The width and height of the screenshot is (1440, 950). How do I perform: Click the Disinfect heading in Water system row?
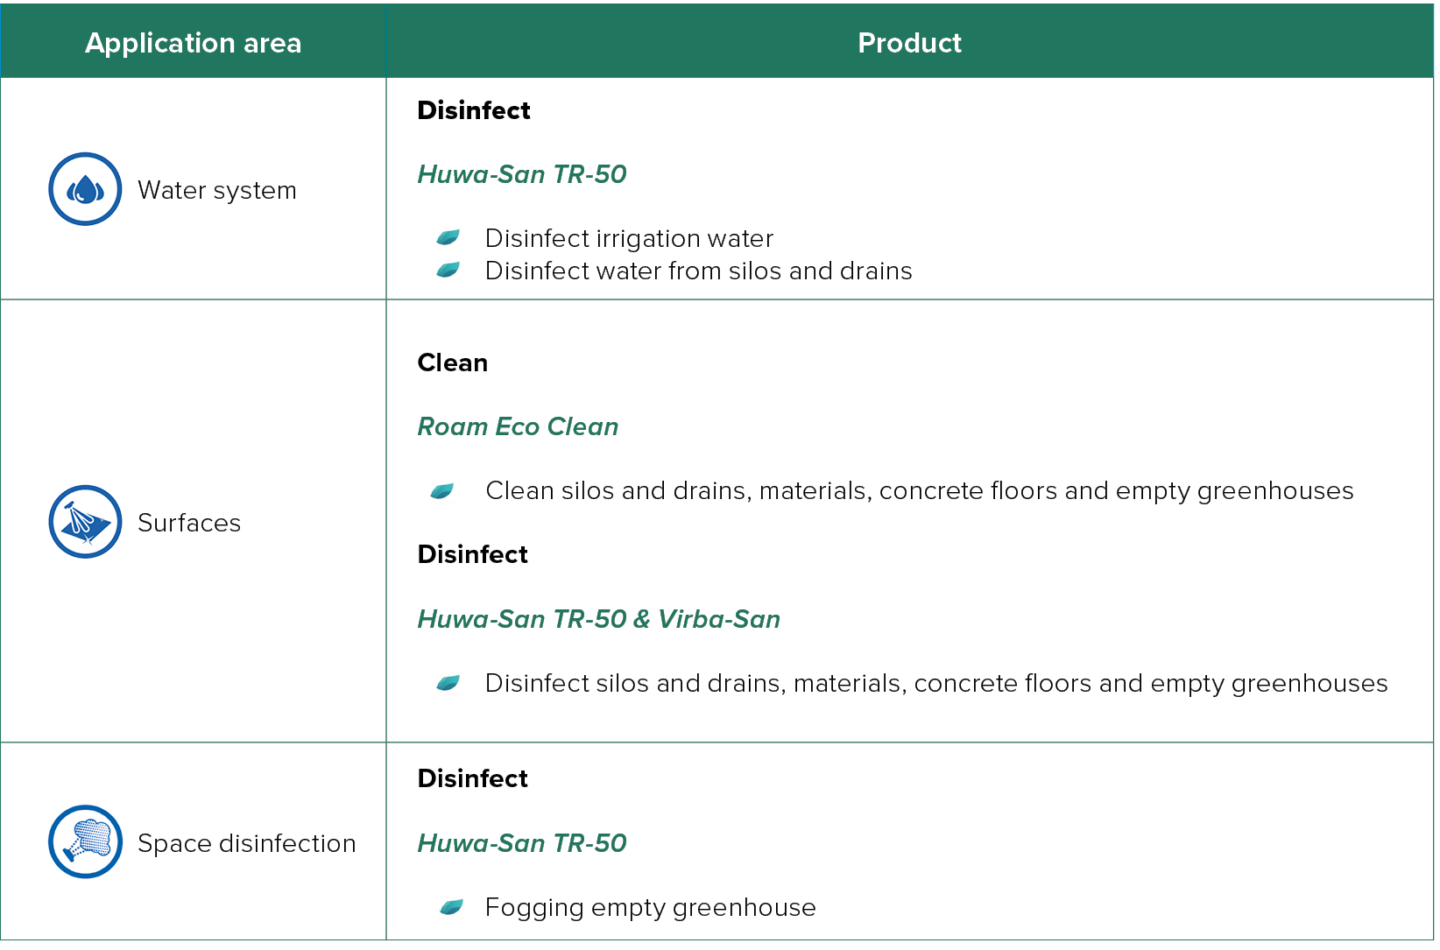tap(474, 110)
